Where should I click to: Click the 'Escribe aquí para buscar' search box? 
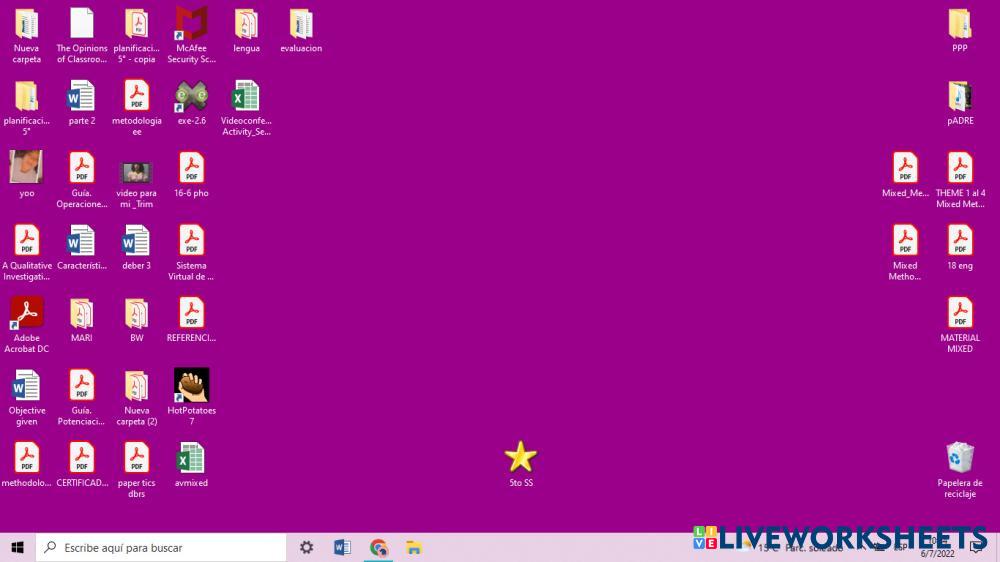click(165, 548)
